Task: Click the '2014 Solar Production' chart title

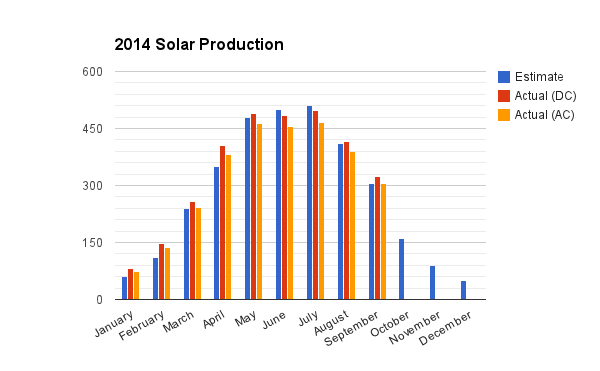Action: (x=199, y=44)
